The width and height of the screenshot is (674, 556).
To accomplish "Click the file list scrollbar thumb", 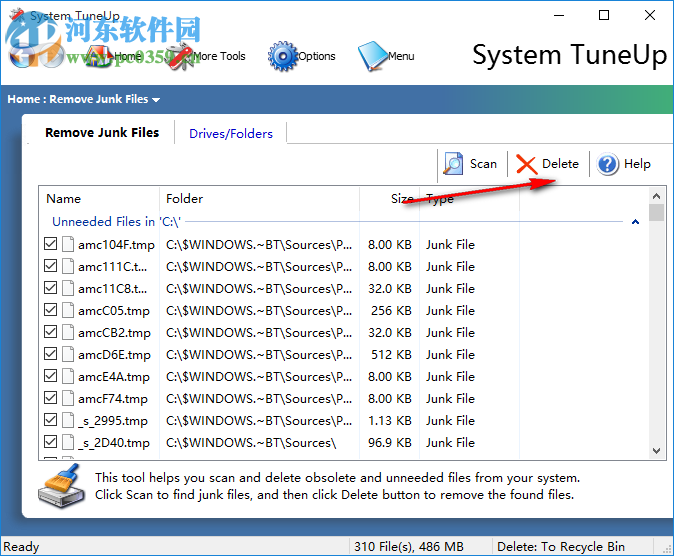I will (x=656, y=212).
